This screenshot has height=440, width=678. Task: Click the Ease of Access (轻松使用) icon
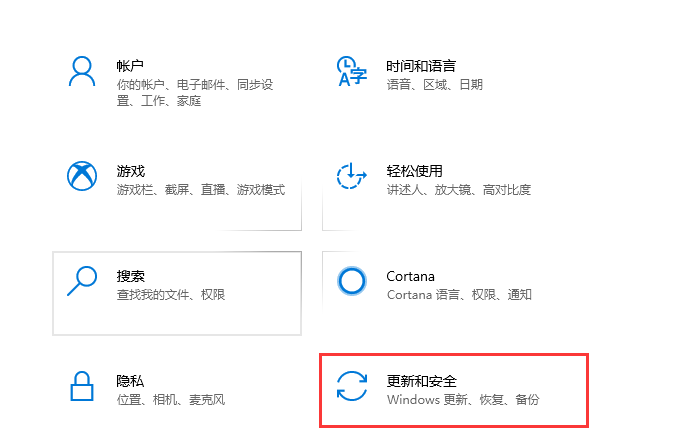tap(351, 176)
